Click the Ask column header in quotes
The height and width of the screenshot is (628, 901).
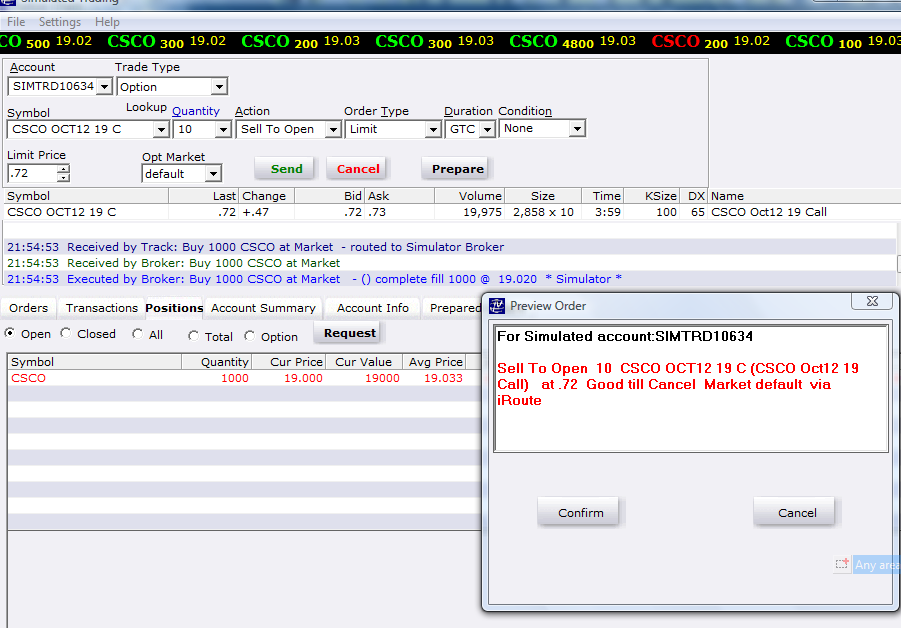(400, 196)
